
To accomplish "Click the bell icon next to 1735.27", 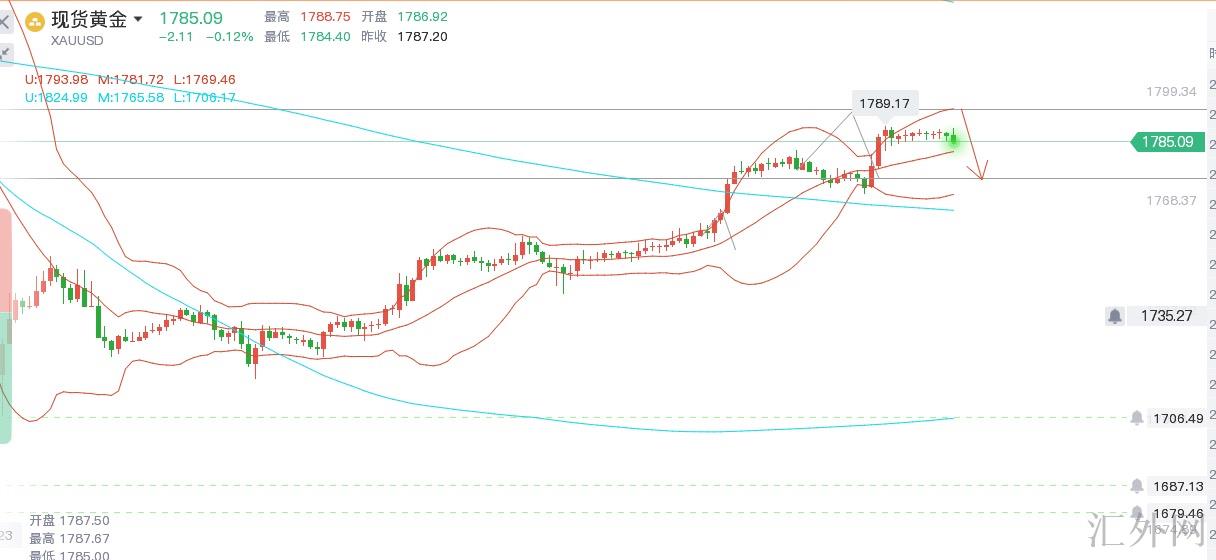I will tap(1114, 316).
